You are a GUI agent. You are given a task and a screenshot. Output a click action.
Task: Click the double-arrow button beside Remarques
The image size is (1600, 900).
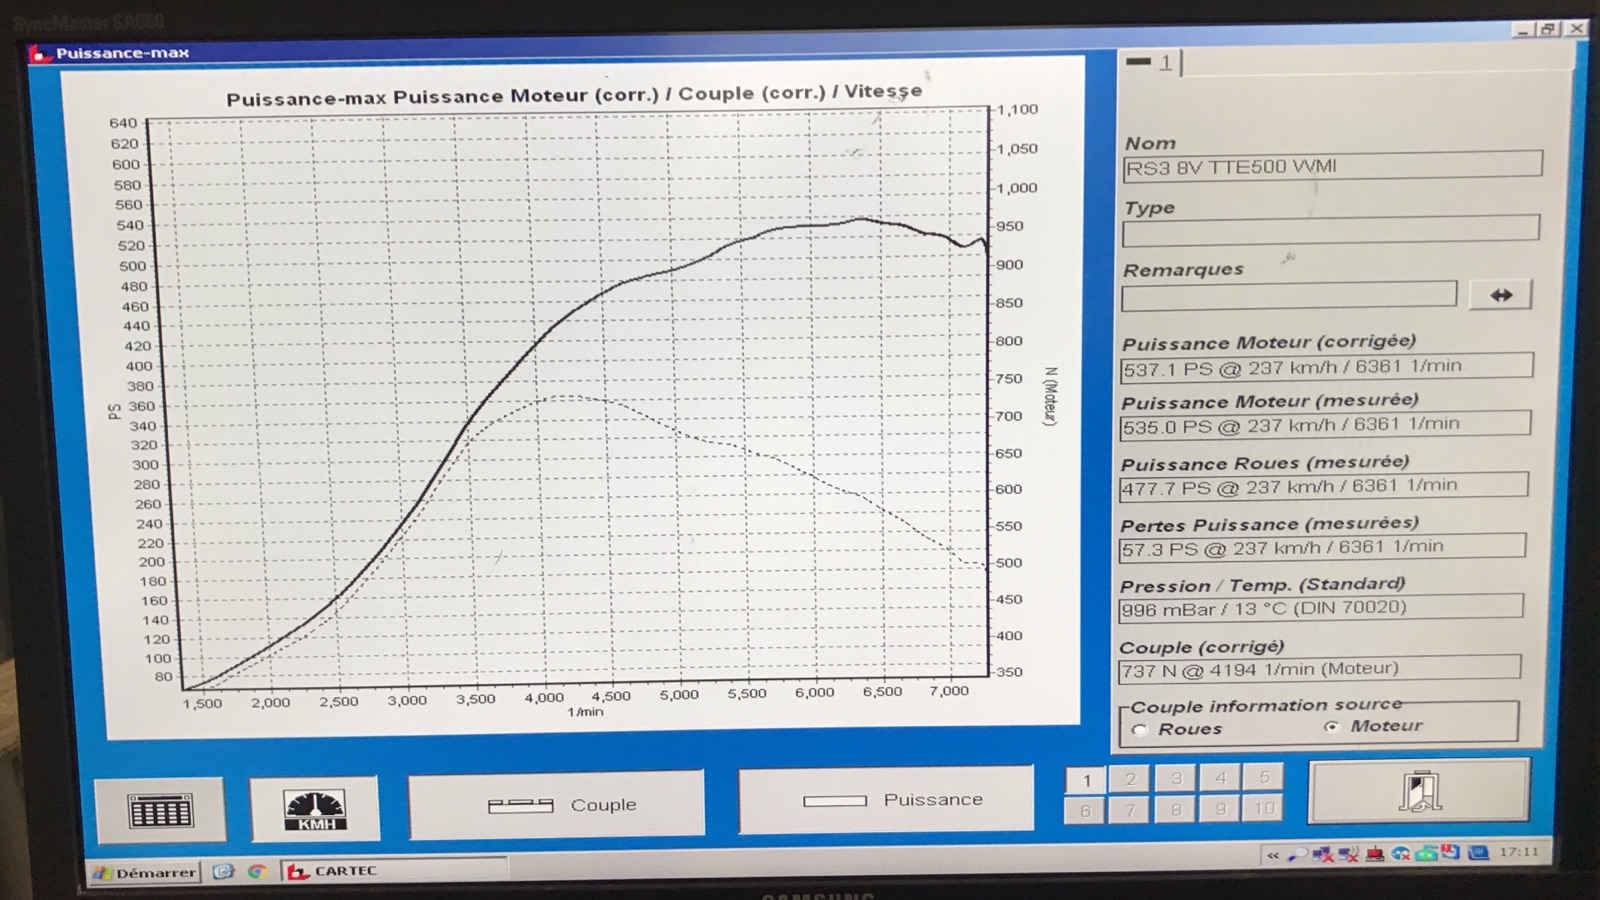[1500, 295]
